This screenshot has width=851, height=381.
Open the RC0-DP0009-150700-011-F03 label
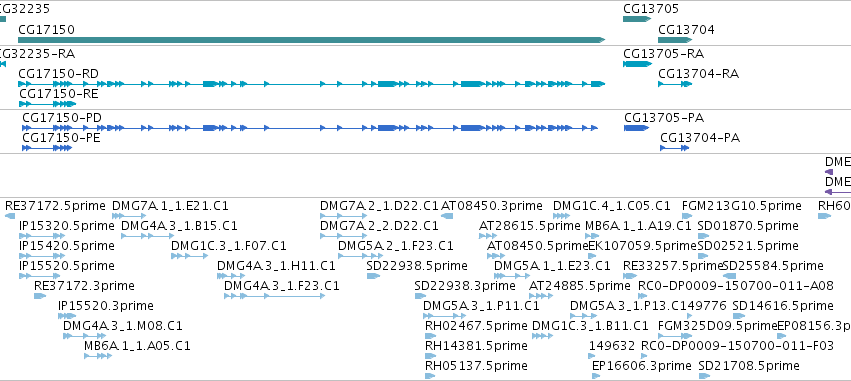click(737, 346)
